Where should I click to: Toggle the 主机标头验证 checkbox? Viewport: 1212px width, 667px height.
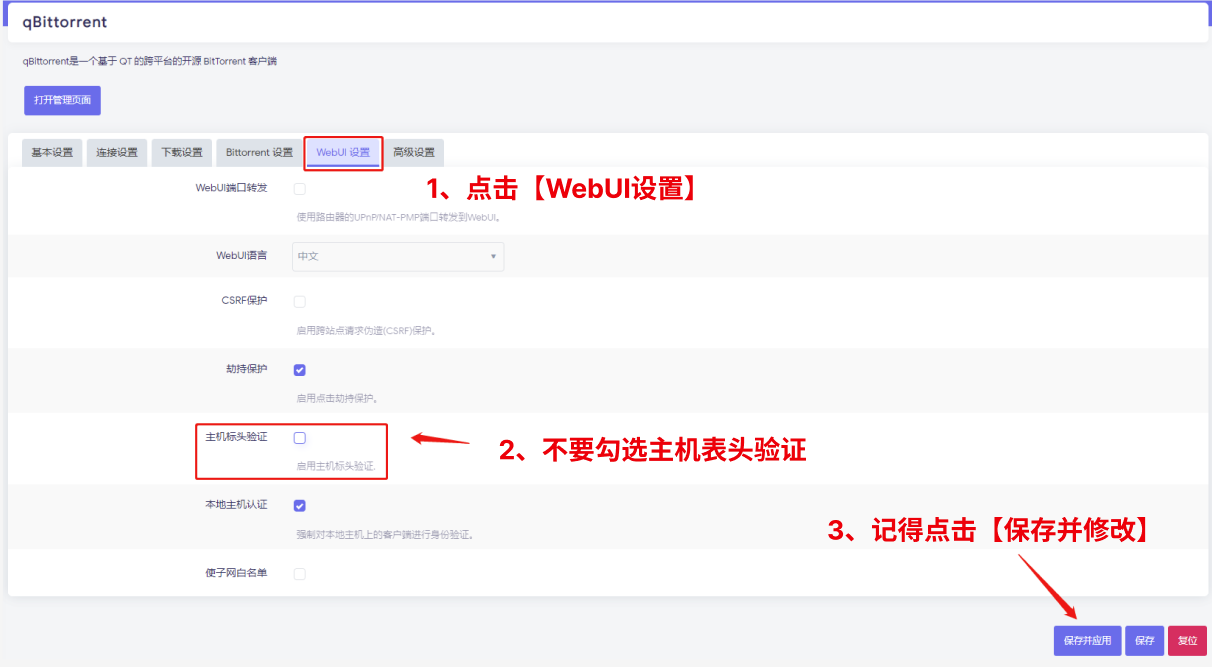300,437
